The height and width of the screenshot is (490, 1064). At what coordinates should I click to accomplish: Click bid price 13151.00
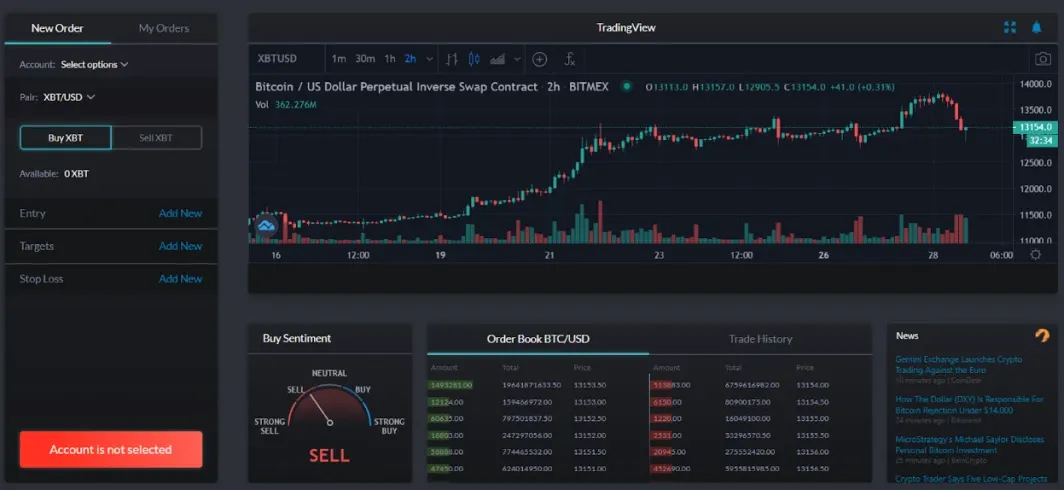tap(589, 468)
